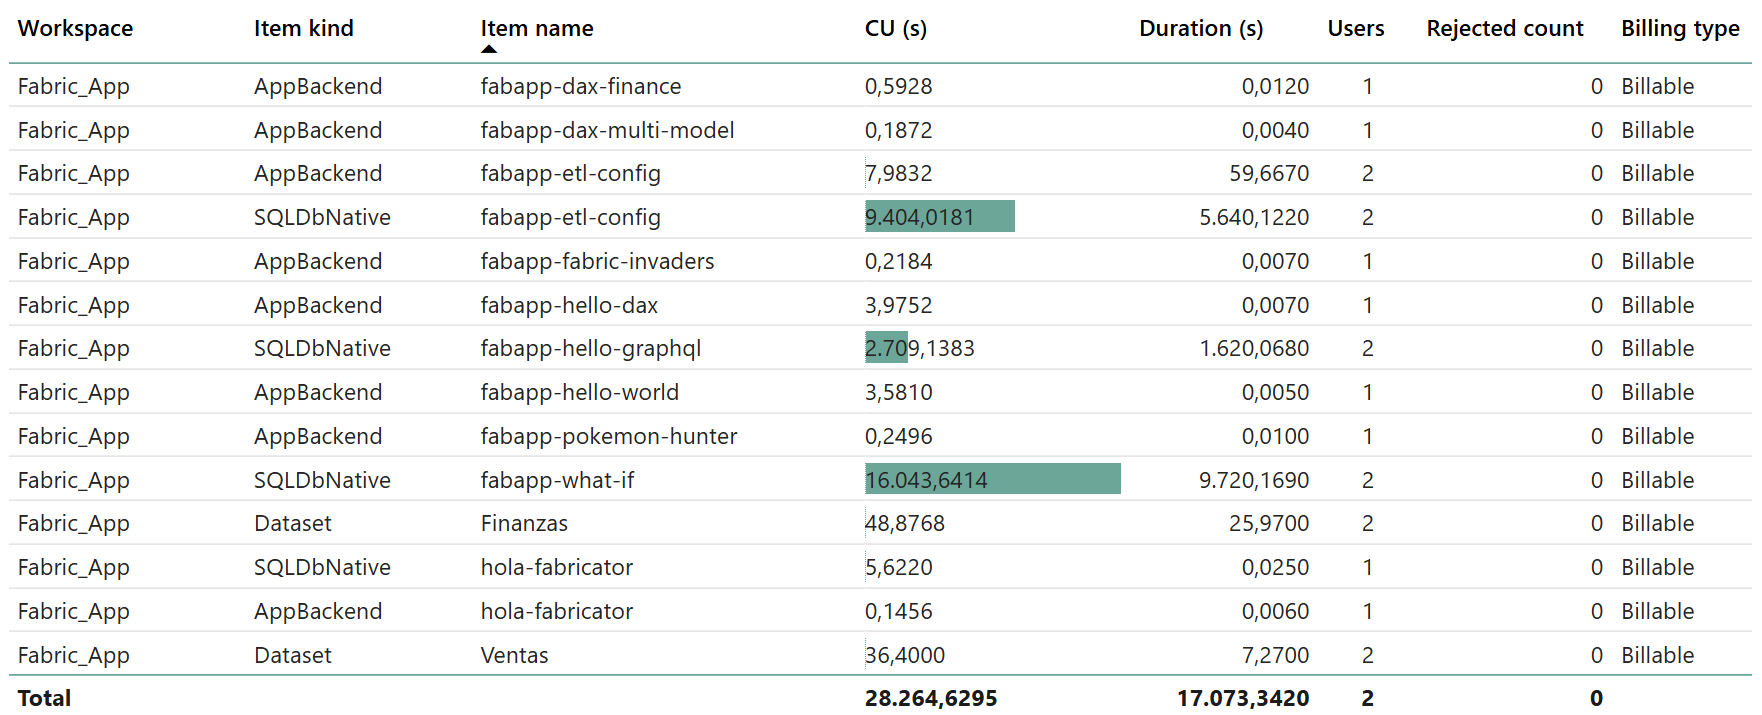This screenshot has height=715, width=1762.
Task: Select the fabapp-dax-finance item name
Action: pyautogui.click(x=581, y=86)
